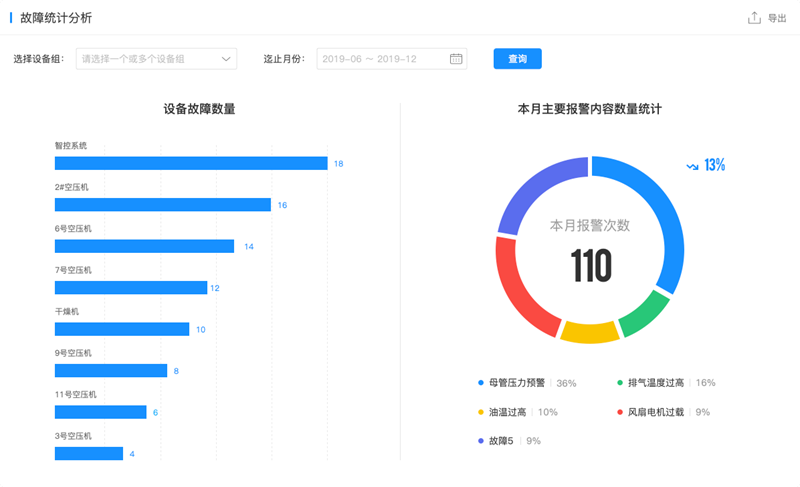This screenshot has width=800, height=487.
Task: Click the 导出 text link
Action: 777,18
